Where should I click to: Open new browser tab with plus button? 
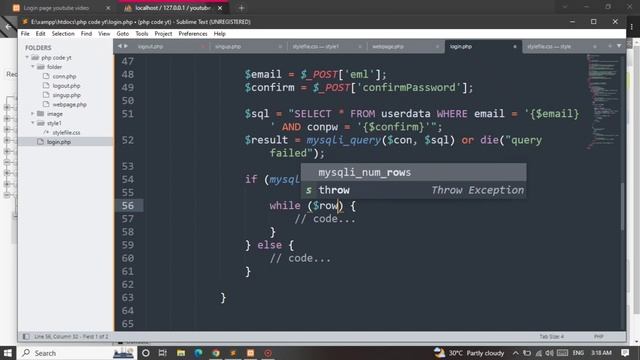[241, 8]
